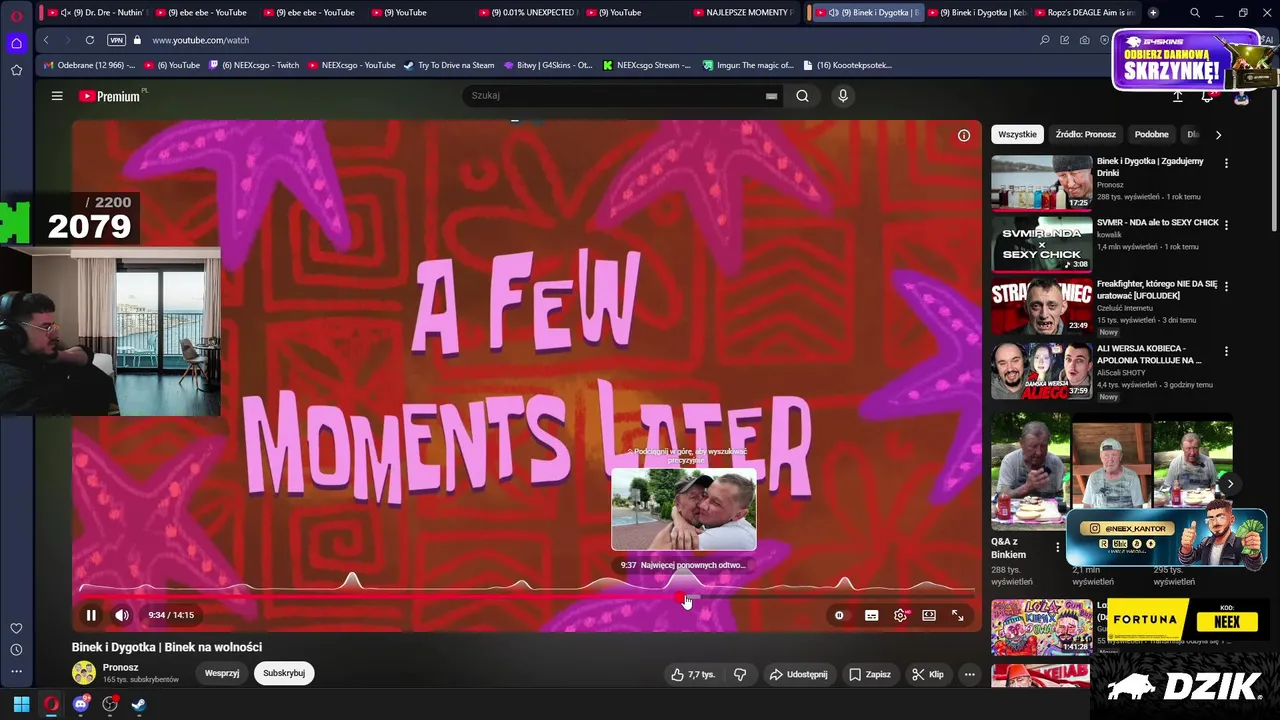Screen dimensions: 1280x720
Task: Open YouTube notifications bell
Action: pos(1207,96)
